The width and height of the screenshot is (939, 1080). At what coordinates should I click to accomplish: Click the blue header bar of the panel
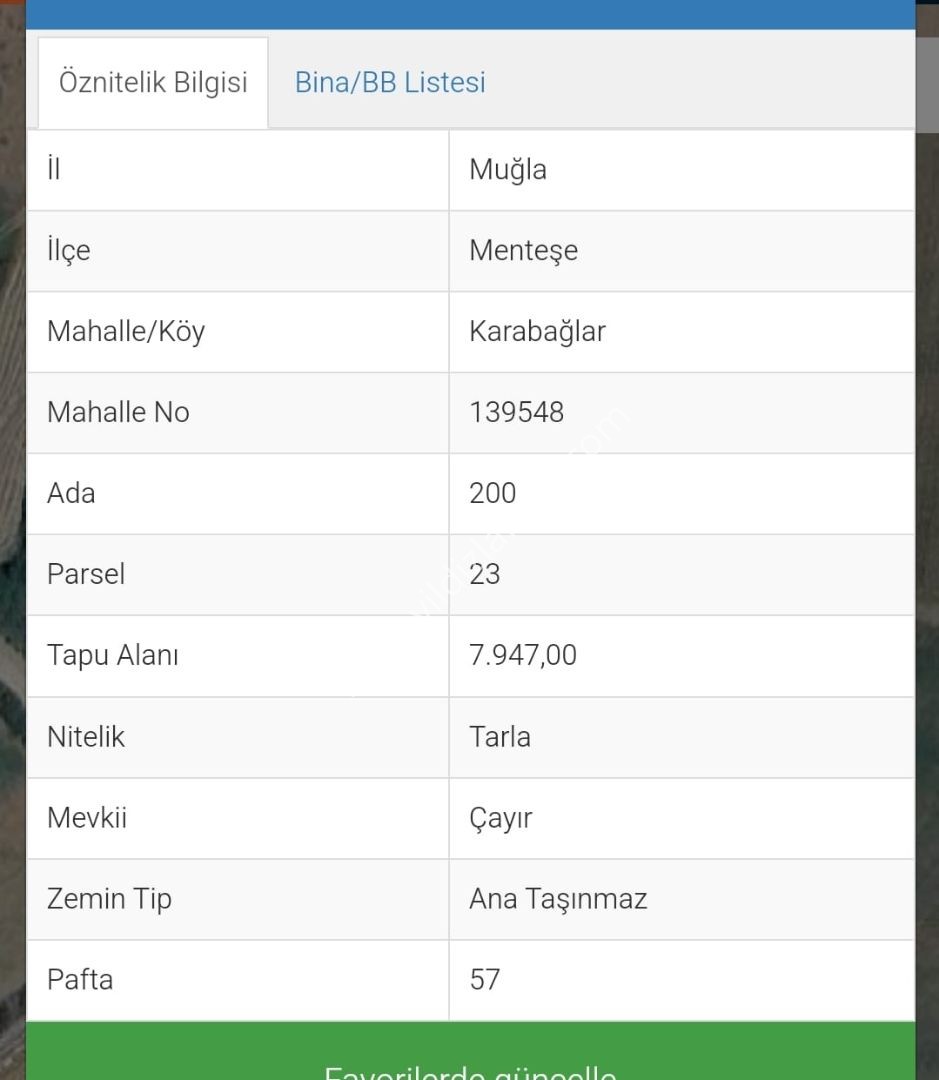click(x=471, y=14)
